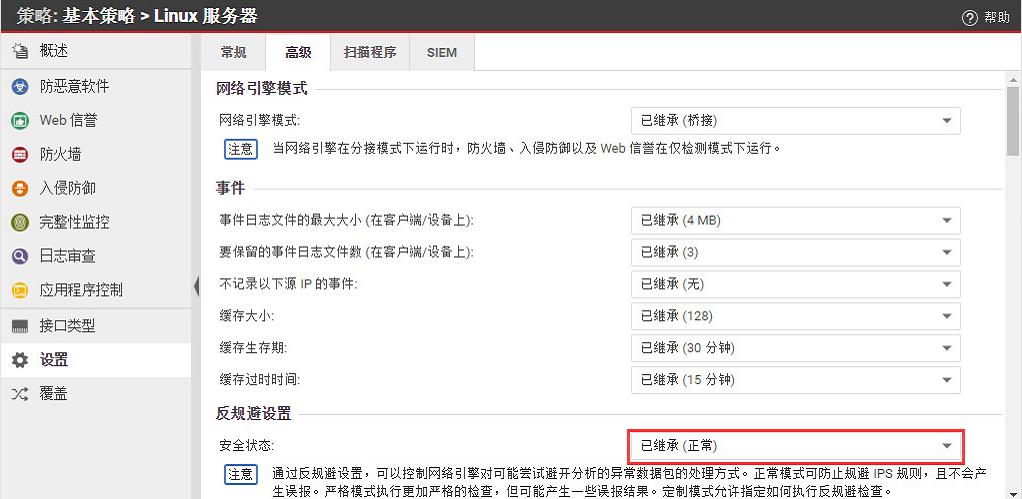1022x499 pixels.
Task: Open the 日志审查 log inspection icon
Action: (x=20, y=256)
